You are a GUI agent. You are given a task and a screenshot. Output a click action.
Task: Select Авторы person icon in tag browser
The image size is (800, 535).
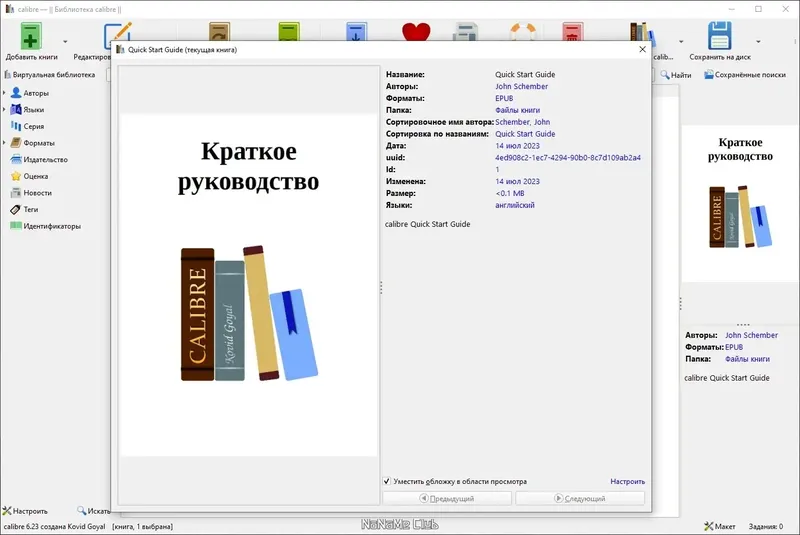pyautogui.click(x=16, y=93)
